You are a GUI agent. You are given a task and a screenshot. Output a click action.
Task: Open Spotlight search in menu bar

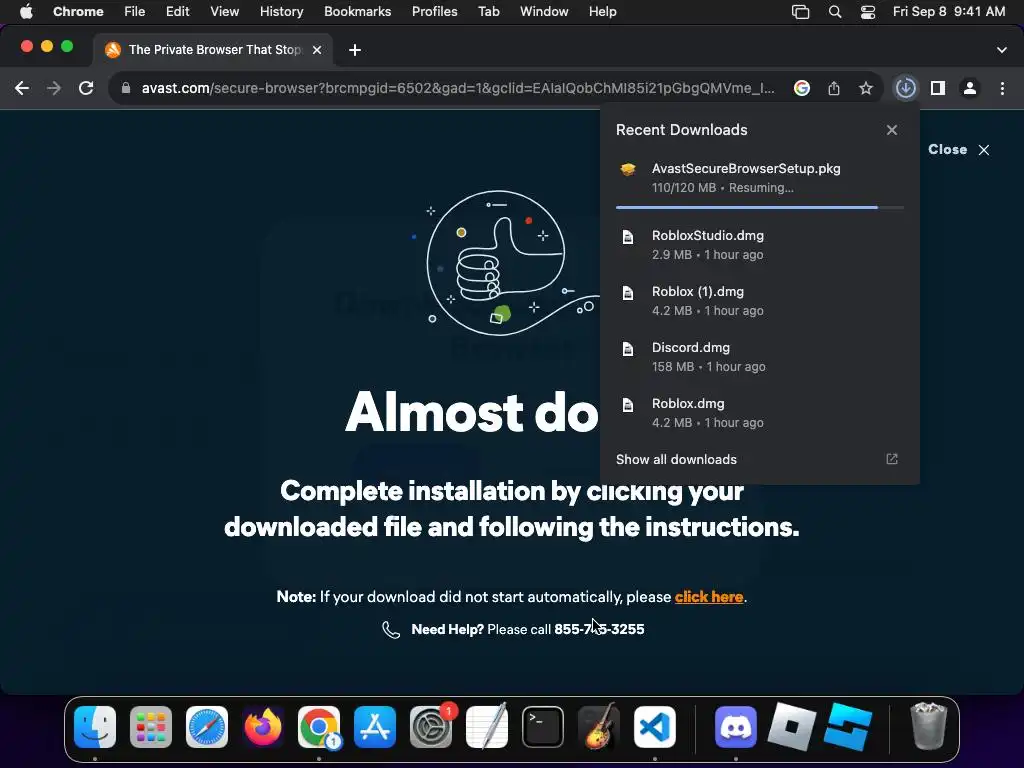pos(835,12)
